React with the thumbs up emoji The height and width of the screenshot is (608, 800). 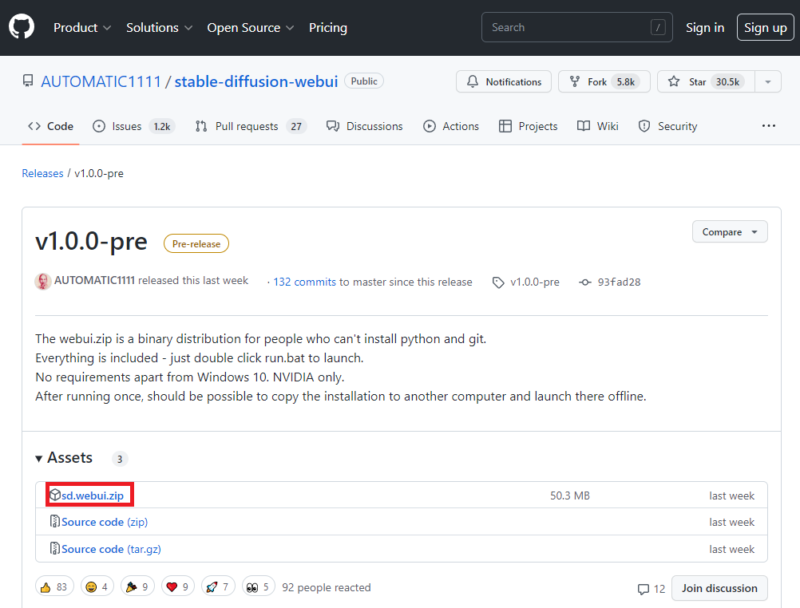tap(54, 586)
